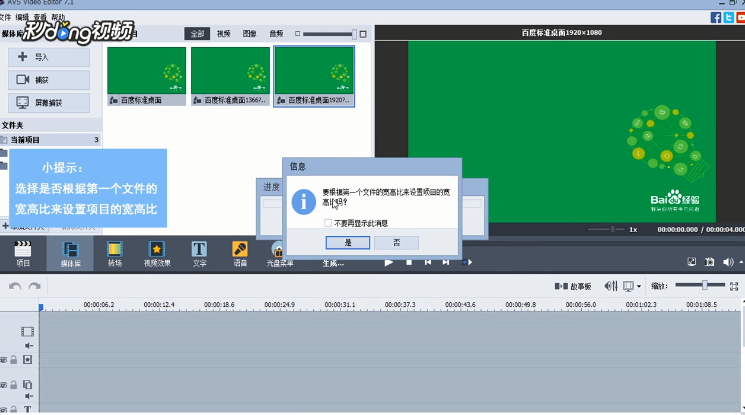Select the 百度标准桌面1920 media thumbnail
745x415 pixels.
[314, 76]
